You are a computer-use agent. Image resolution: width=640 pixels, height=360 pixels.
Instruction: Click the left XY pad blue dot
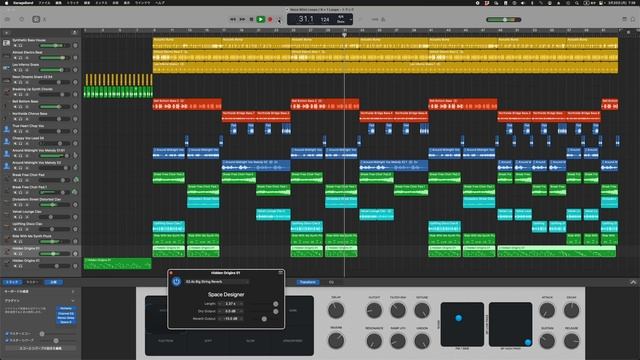point(458,318)
